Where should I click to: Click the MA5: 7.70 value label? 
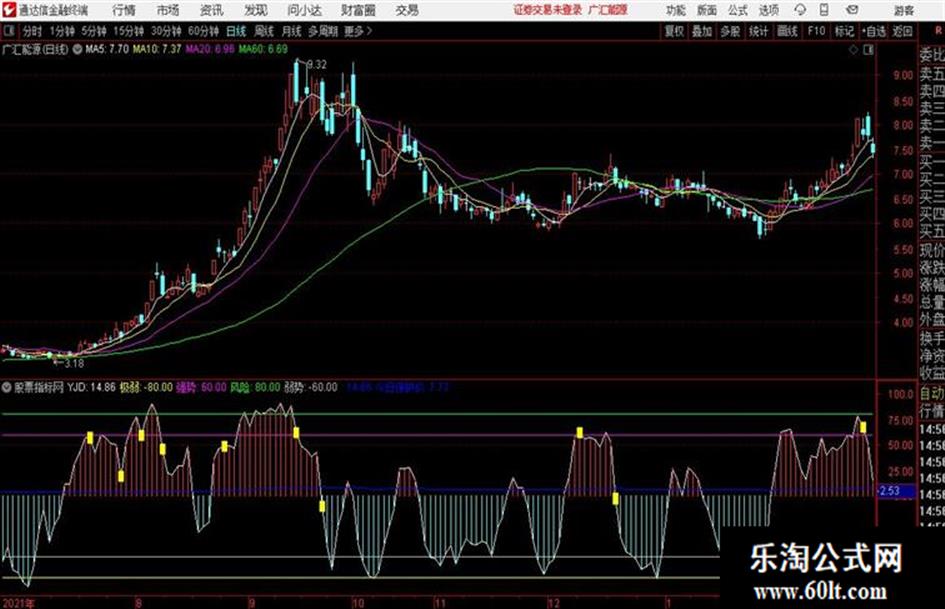[107, 49]
